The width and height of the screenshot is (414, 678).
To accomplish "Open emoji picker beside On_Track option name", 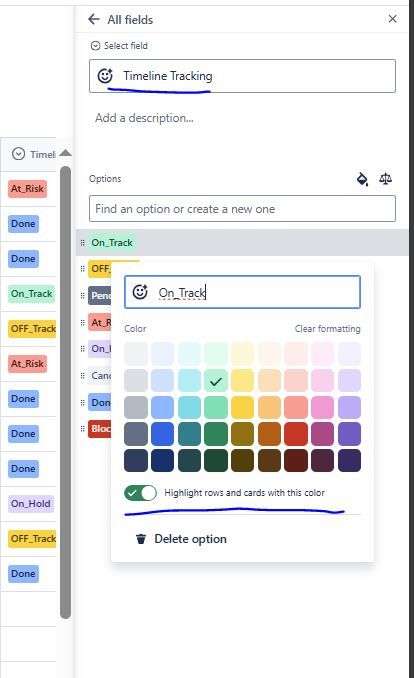I will [140, 292].
